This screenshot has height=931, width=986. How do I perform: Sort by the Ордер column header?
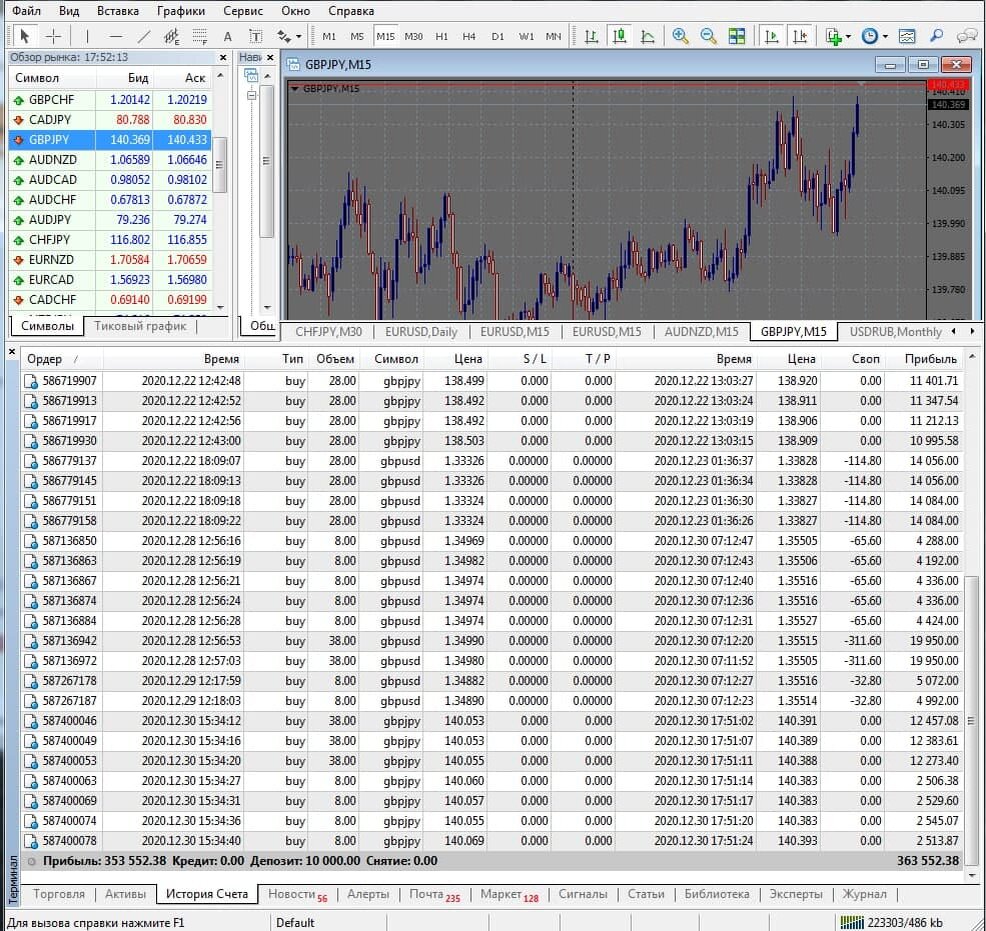(45, 359)
